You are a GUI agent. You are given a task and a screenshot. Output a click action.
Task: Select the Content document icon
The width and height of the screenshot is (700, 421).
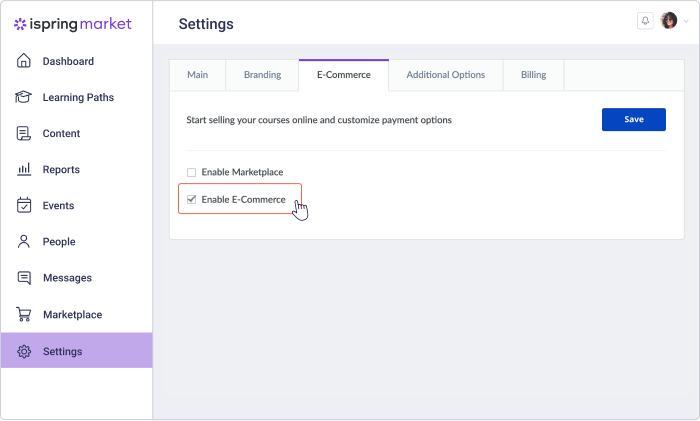(24, 133)
